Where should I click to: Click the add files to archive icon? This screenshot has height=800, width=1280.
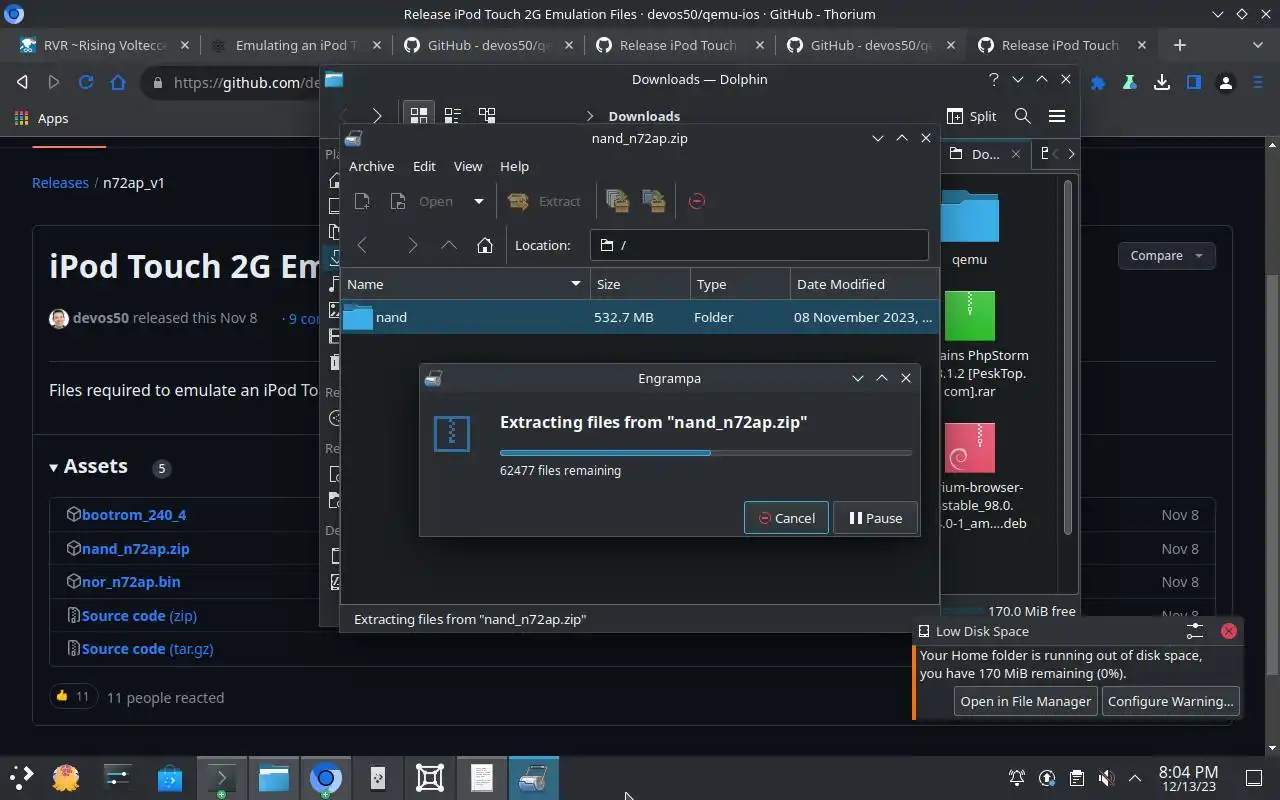point(617,201)
